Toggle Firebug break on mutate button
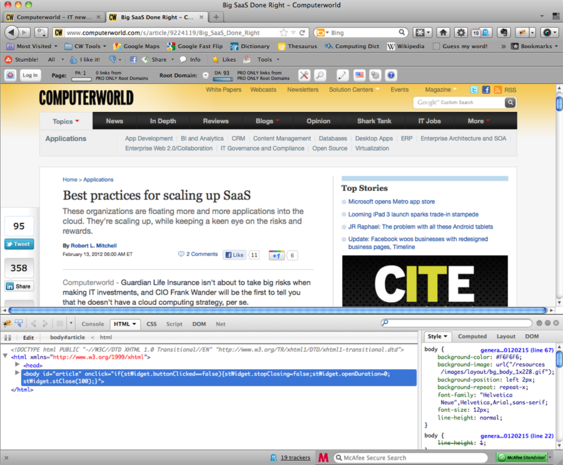The width and height of the screenshot is (563, 465). [x=8, y=337]
